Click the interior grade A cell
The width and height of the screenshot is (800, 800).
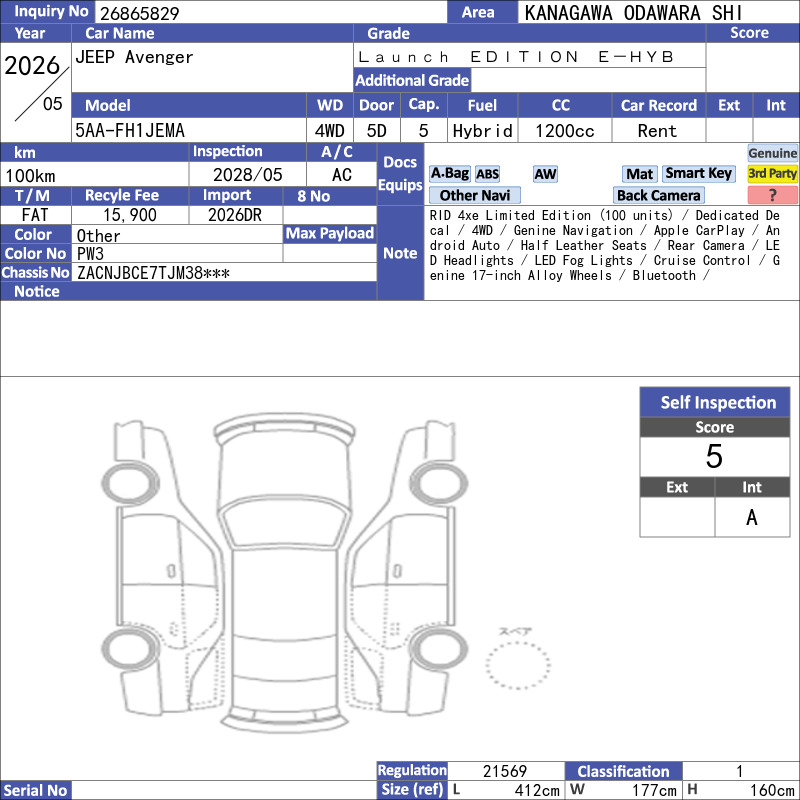752,517
